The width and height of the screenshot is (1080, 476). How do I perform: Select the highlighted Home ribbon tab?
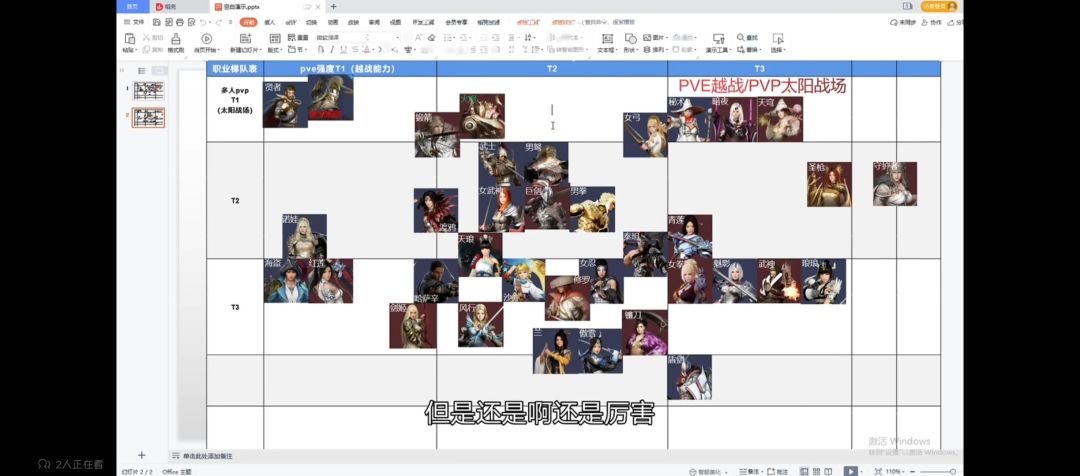click(x=249, y=22)
